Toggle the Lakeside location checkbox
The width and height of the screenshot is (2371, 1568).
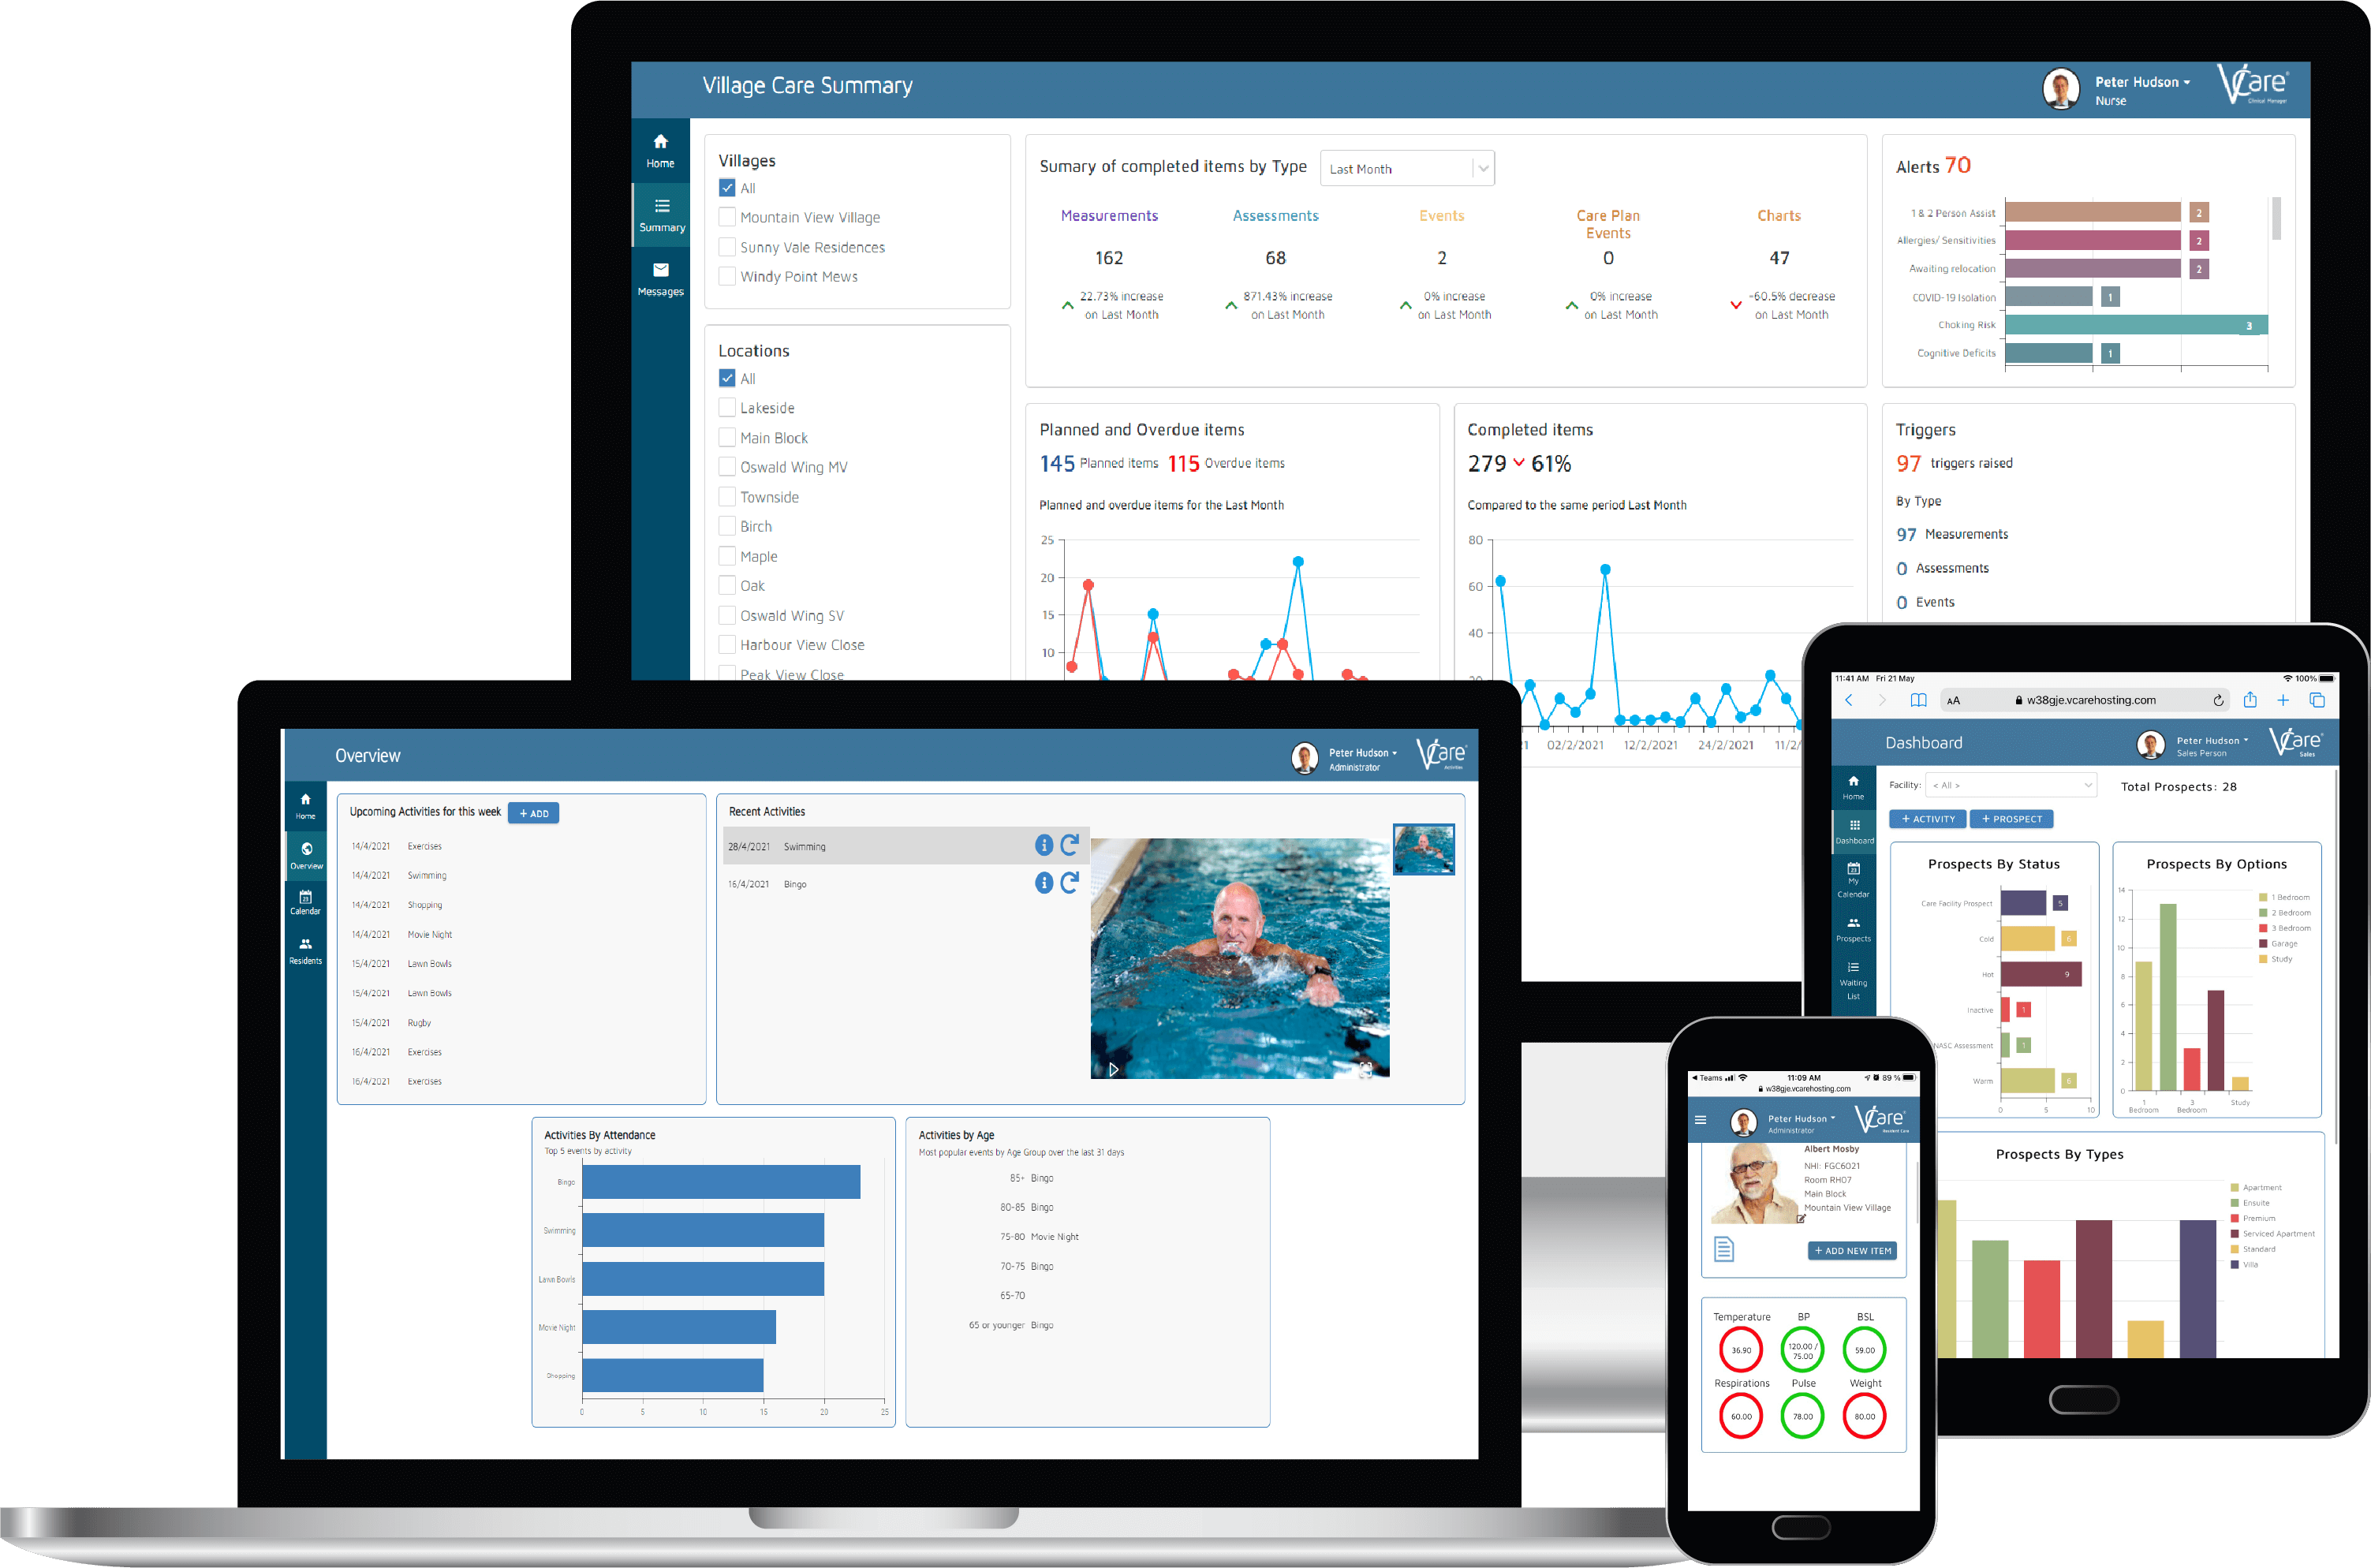[726, 408]
